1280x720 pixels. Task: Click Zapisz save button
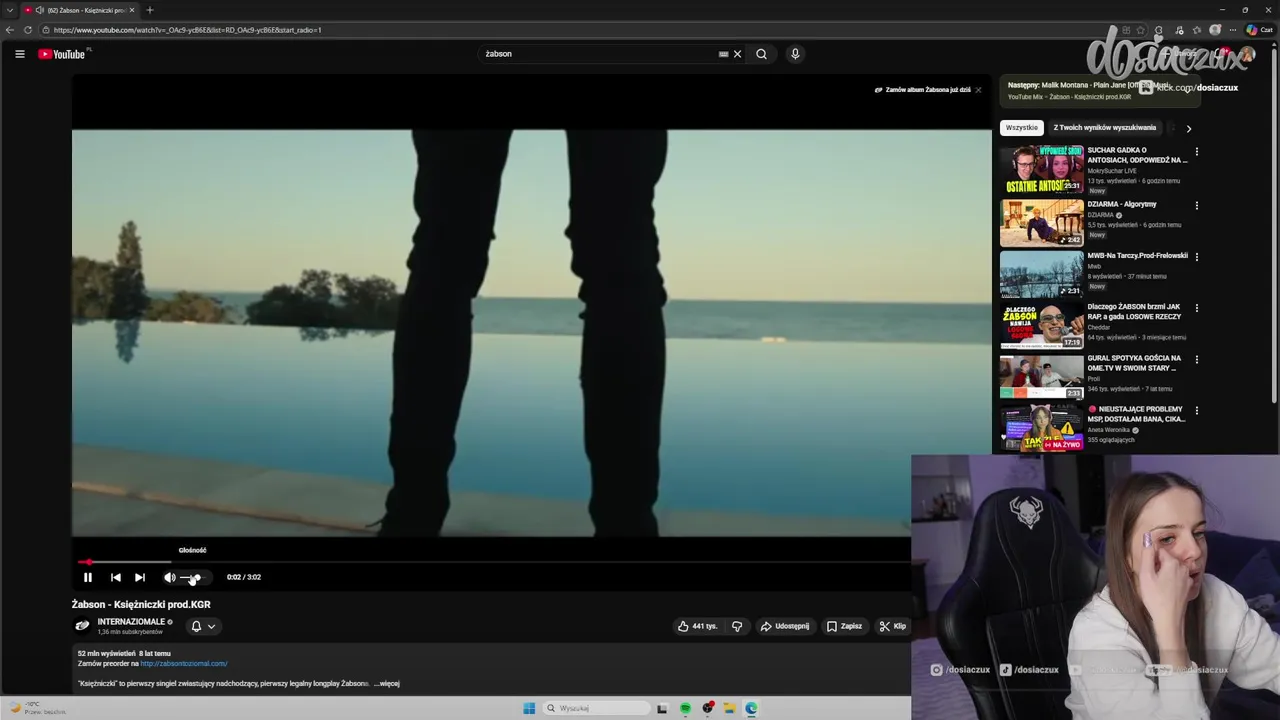844,626
